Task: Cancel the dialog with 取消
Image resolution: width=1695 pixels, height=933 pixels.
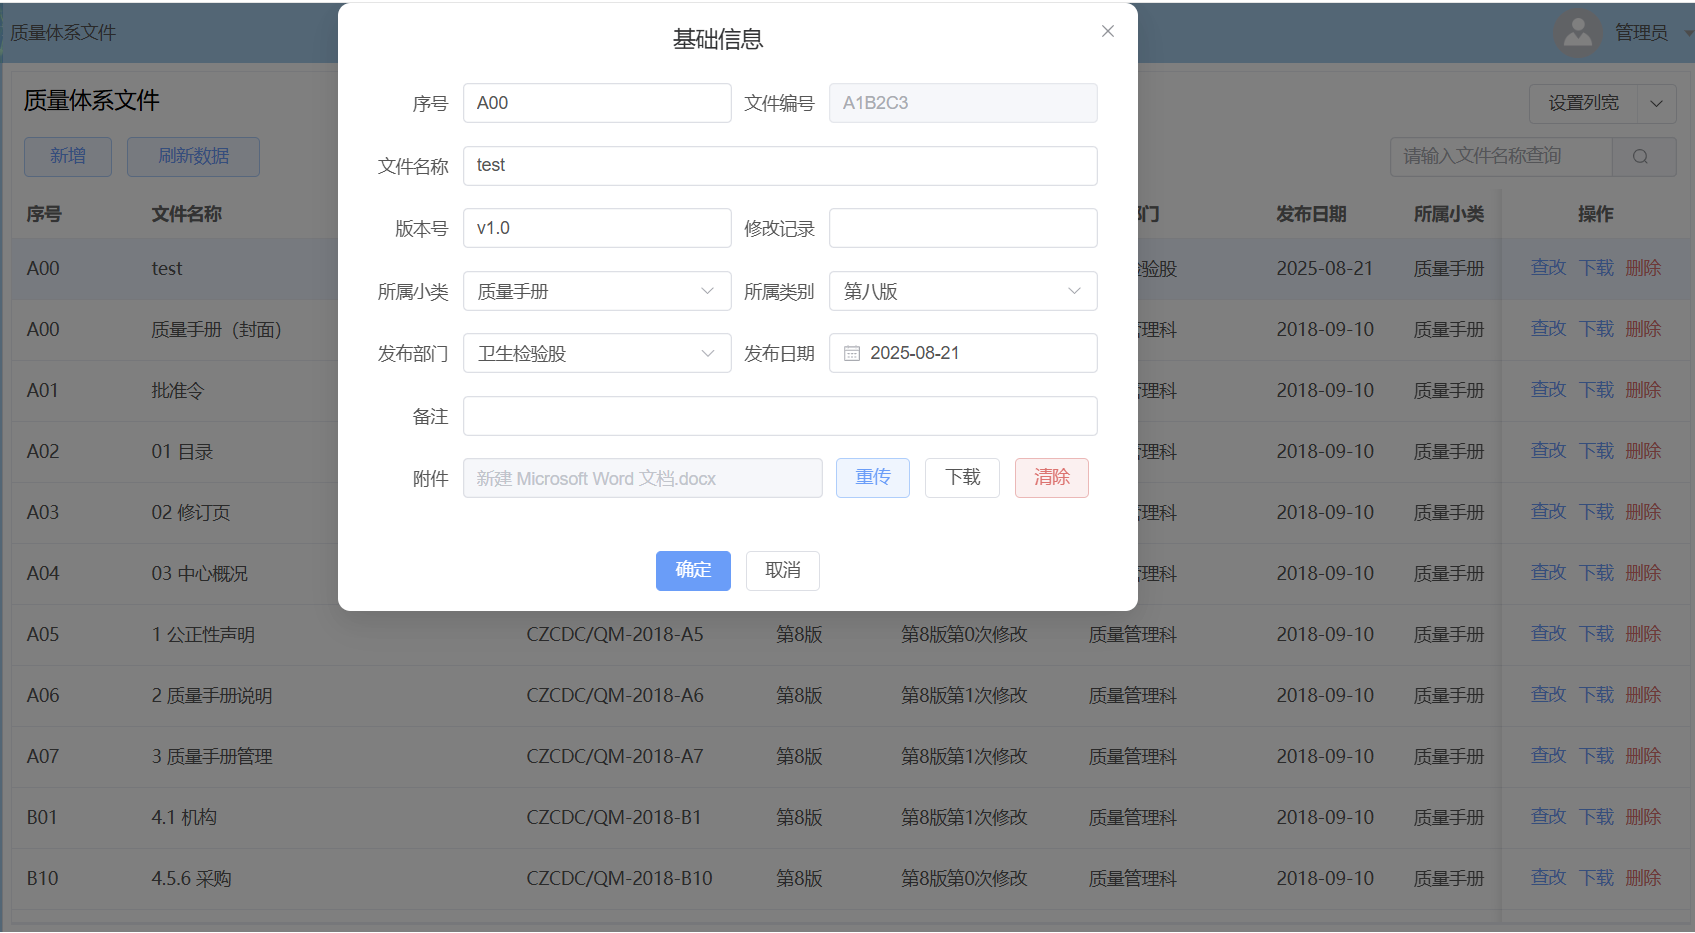Action: coord(783,571)
